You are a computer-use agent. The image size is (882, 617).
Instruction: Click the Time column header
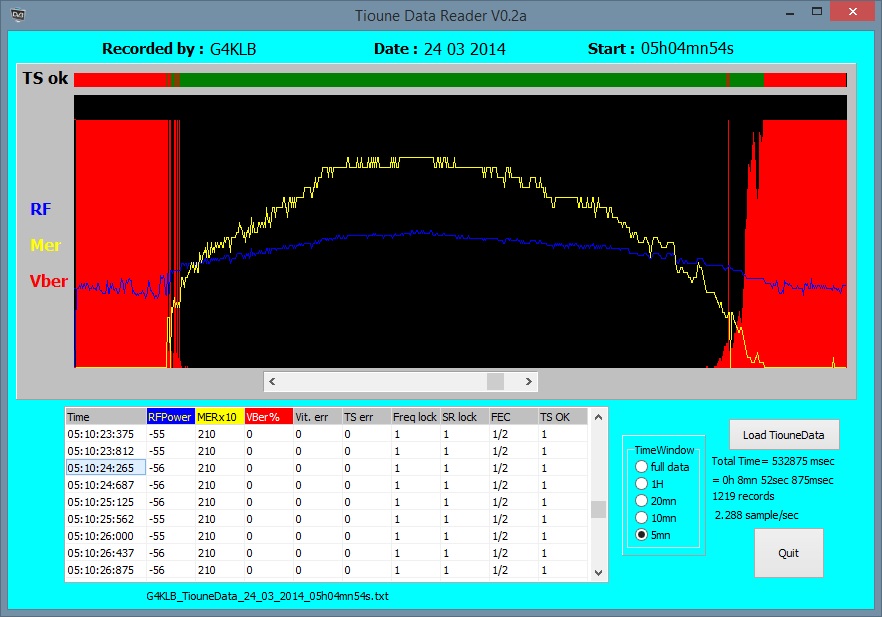106,417
